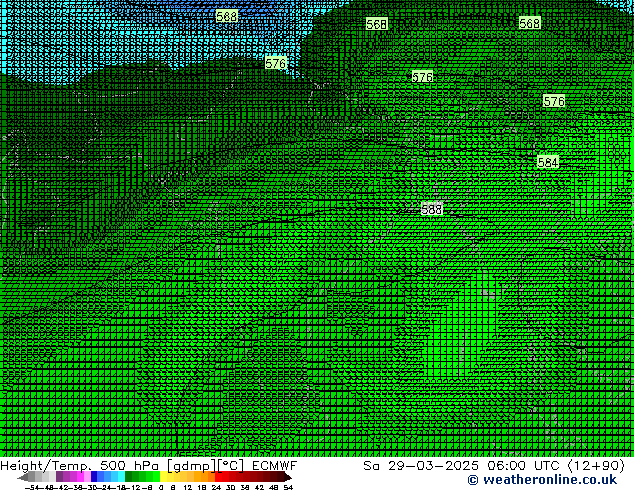Click the 06:00 UTC time text
634x490 pixels.
524,466
